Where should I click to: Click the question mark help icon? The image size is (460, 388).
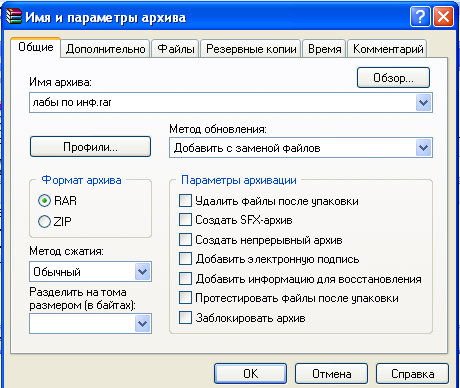pos(420,16)
